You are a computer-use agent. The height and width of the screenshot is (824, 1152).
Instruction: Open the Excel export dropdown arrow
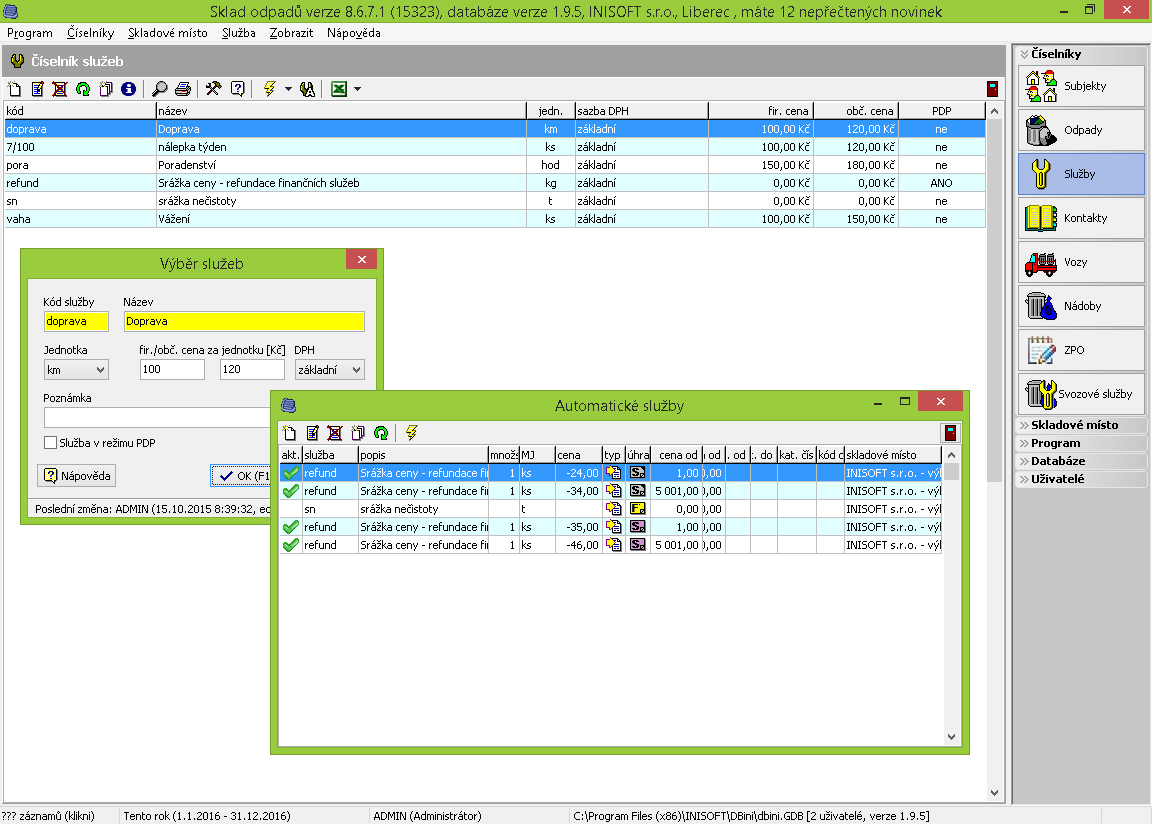[x=358, y=89]
